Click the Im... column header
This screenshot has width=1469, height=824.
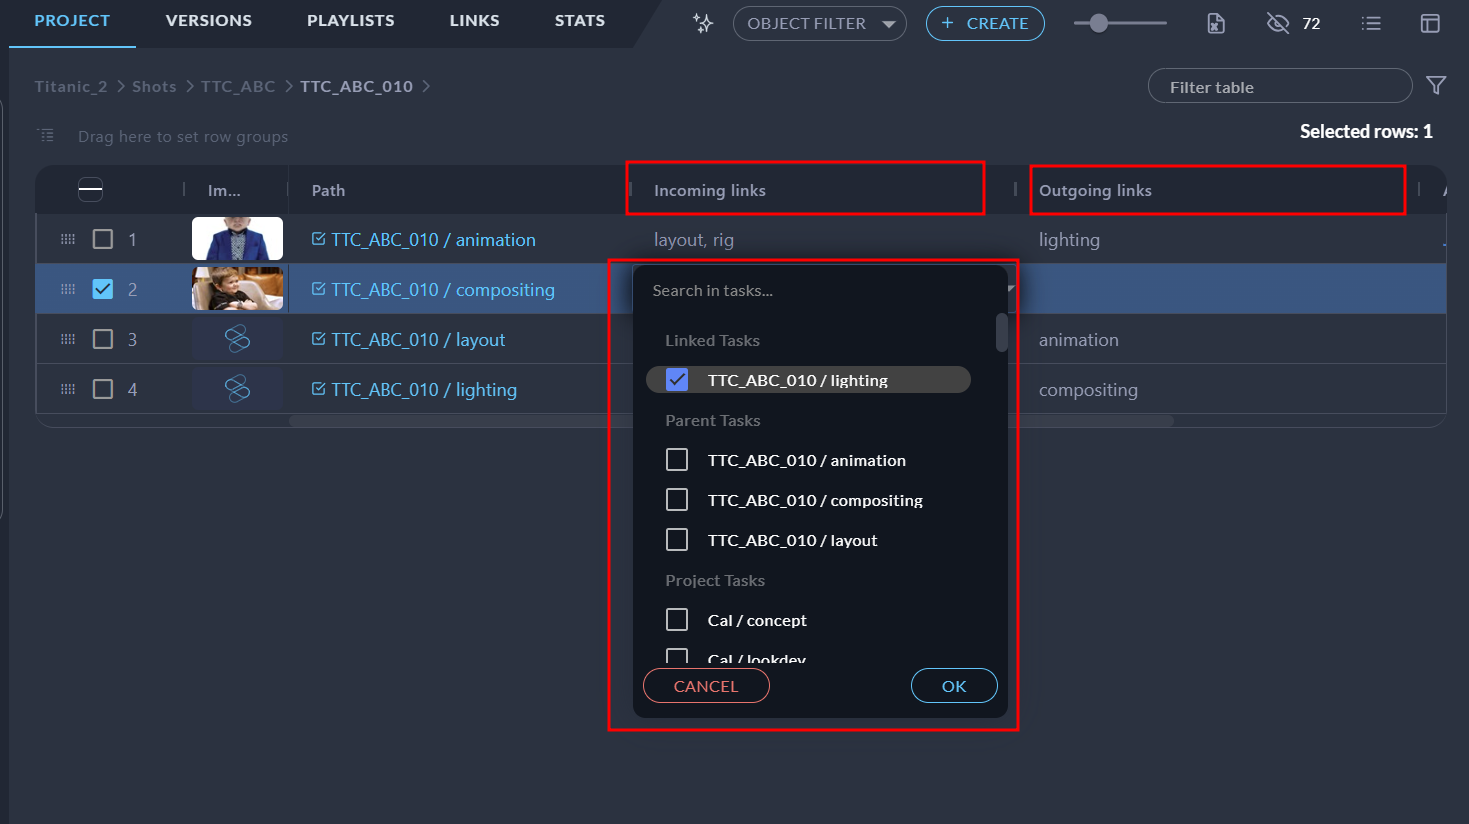pyautogui.click(x=236, y=190)
